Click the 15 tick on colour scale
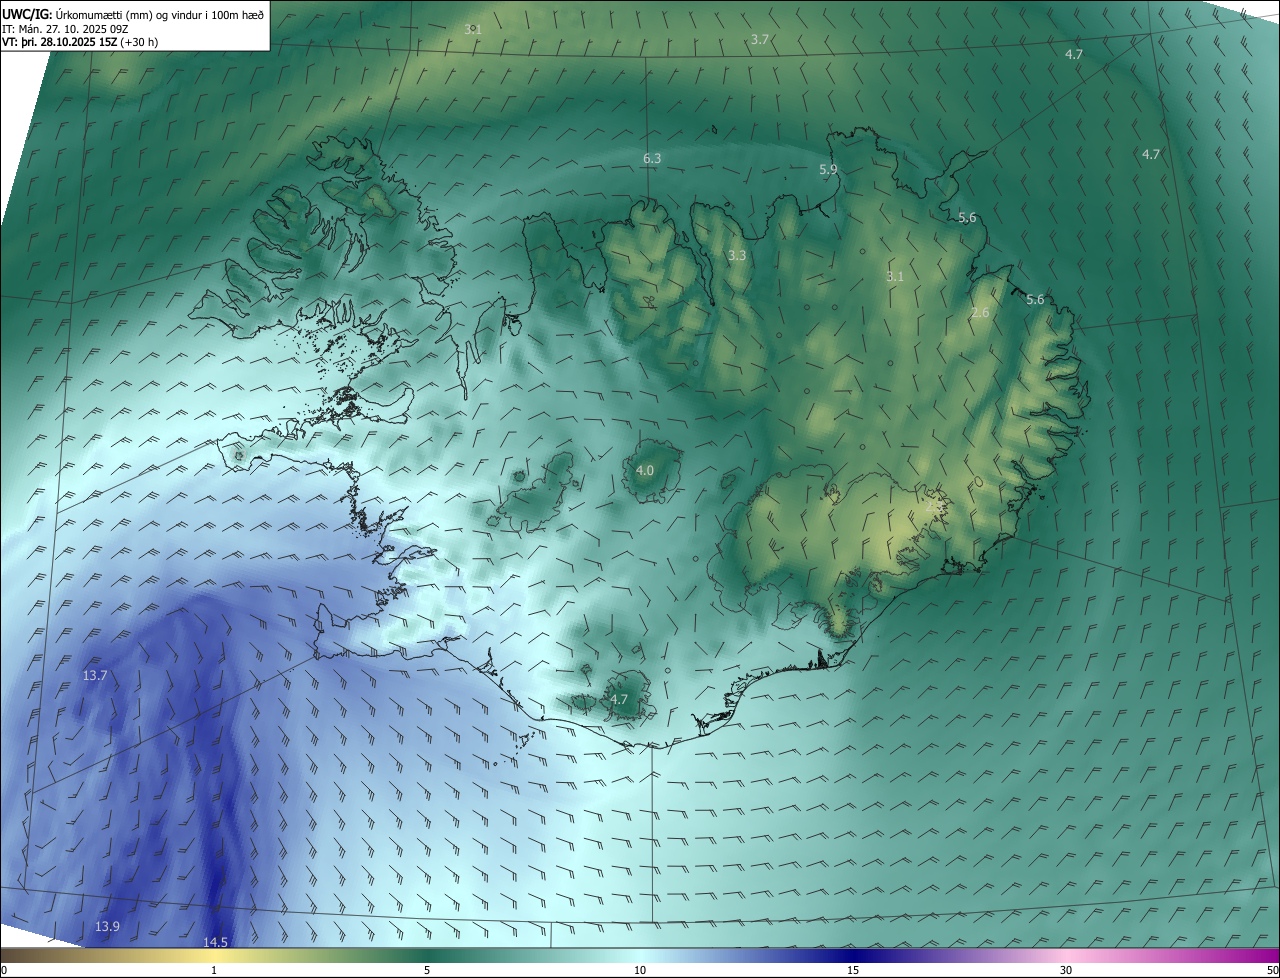Viewport: 1280px width, 978px height. [853, 970]
